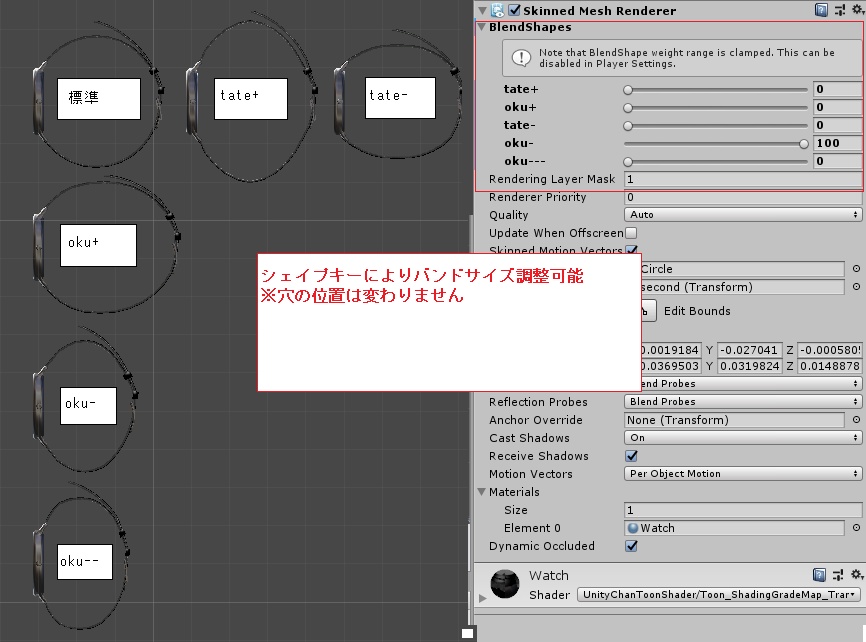Open Skinned Mesh Renderer gear settings menu
The width and height of the screenshot is (866, 642).
(x=857, y=9)
